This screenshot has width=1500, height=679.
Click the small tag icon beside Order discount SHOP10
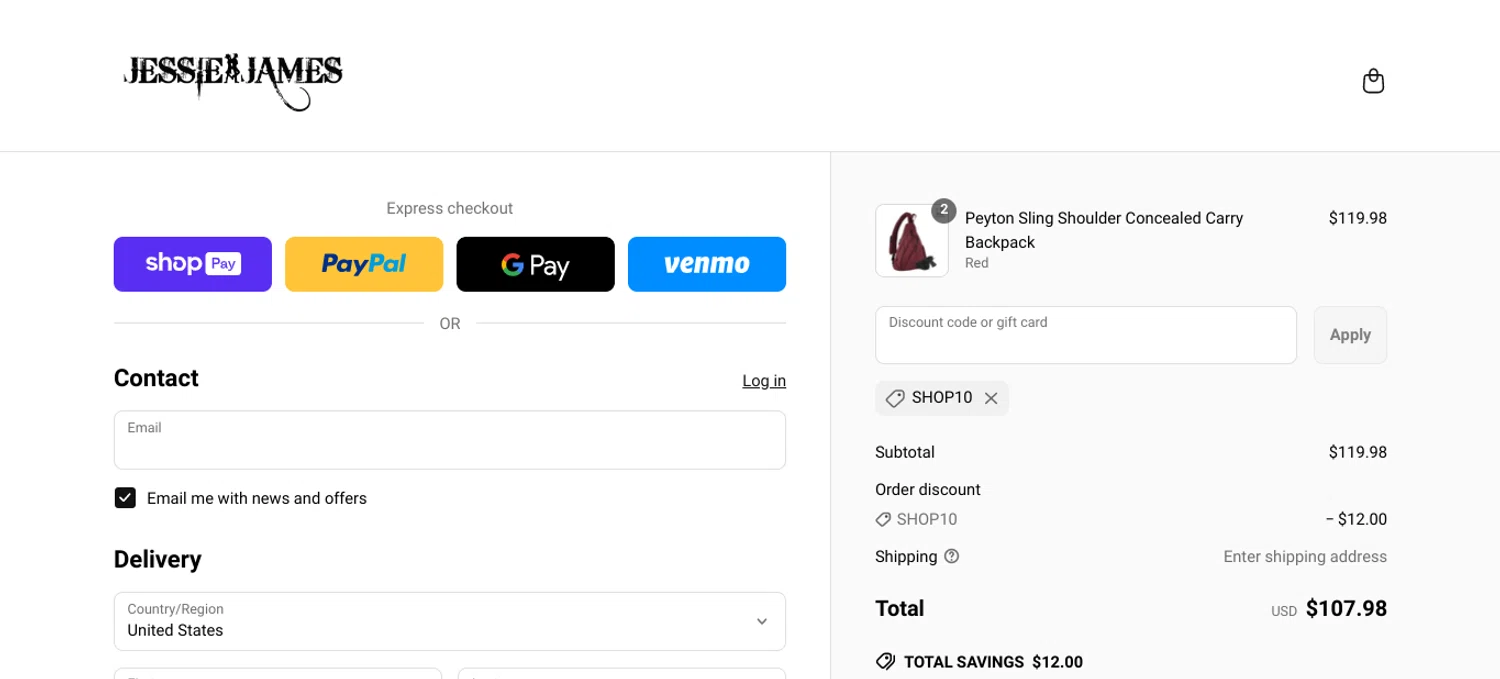tap(883, 519)
